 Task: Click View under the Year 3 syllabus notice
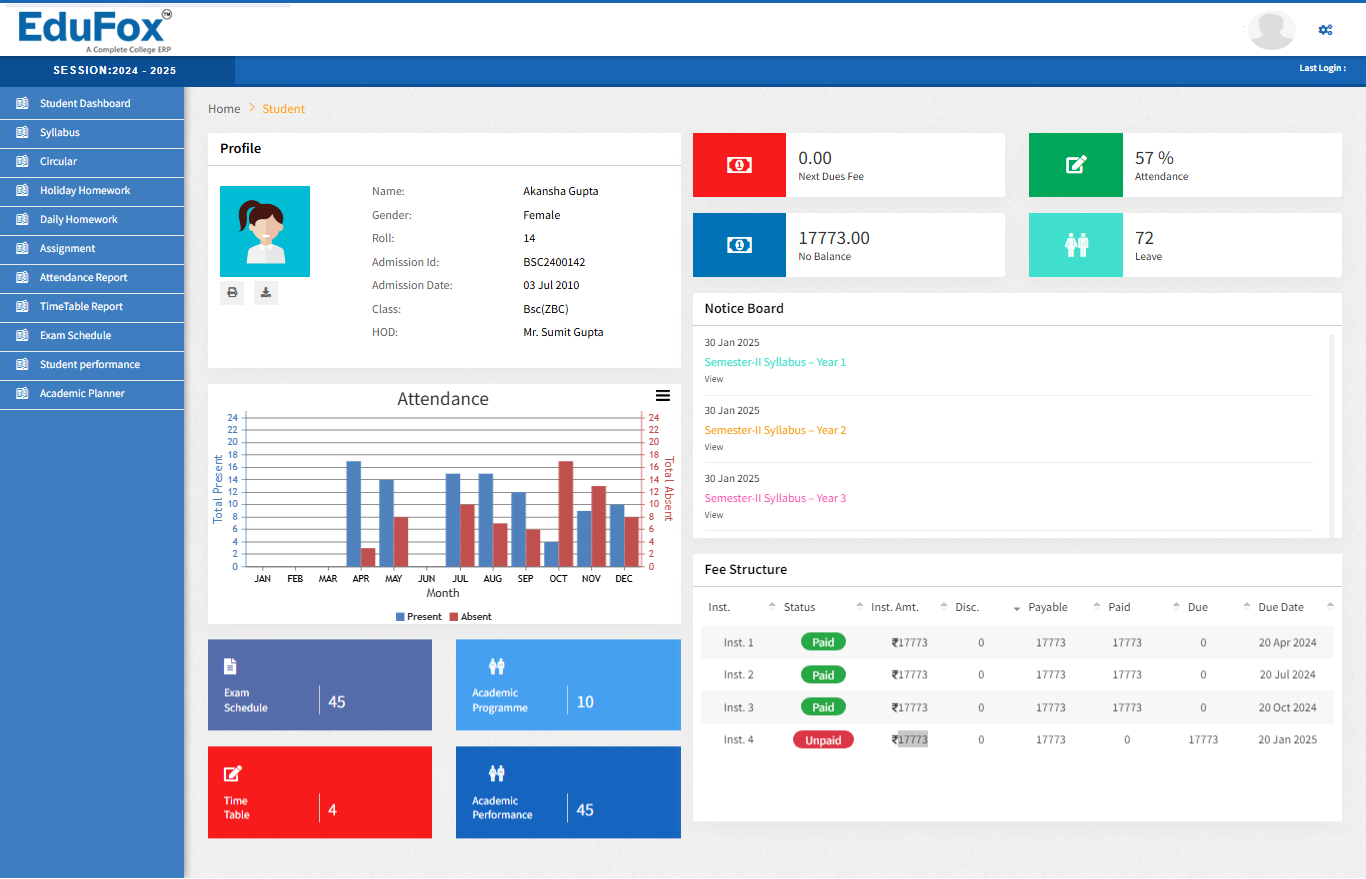coord(713,515)
